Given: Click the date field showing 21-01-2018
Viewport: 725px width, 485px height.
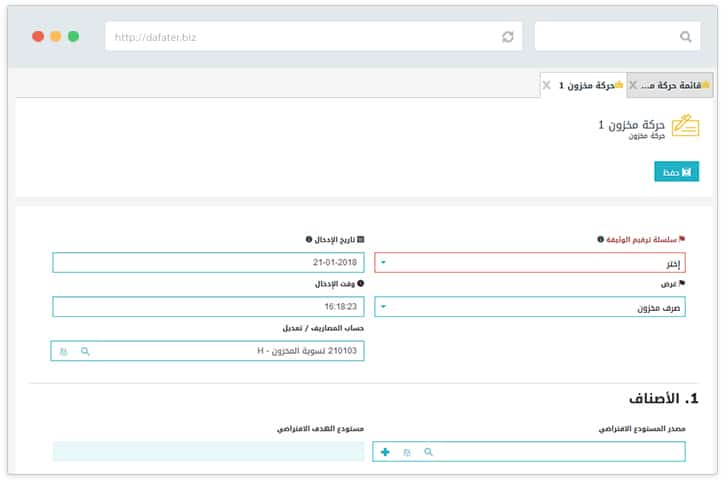Looking at the screenshot, I should [x=208, y=263].
